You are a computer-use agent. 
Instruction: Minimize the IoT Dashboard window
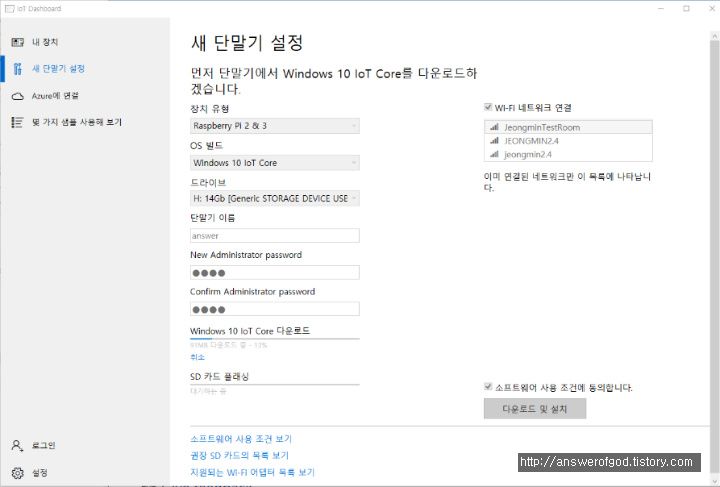[661, 9]
